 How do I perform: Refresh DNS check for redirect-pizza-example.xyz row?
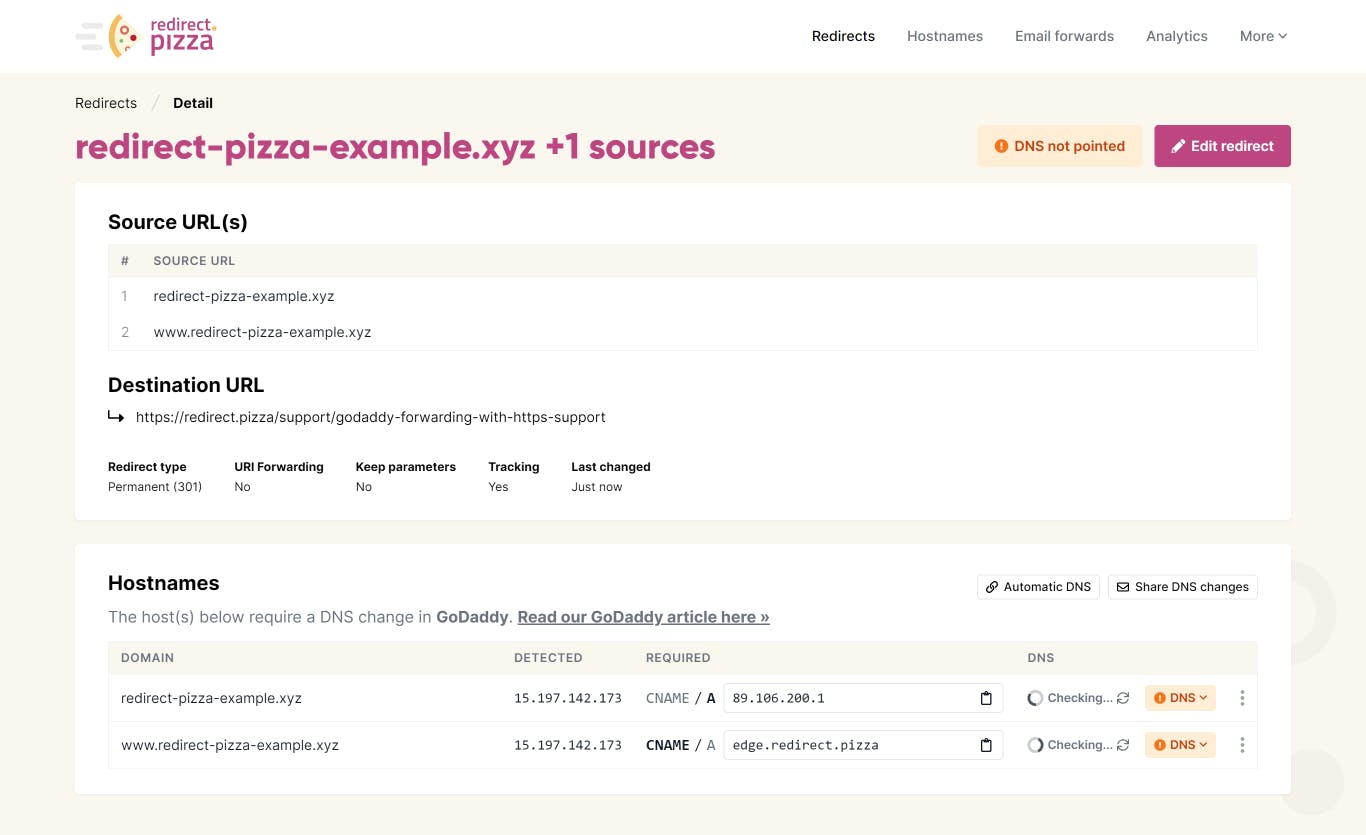[1123, 698]
